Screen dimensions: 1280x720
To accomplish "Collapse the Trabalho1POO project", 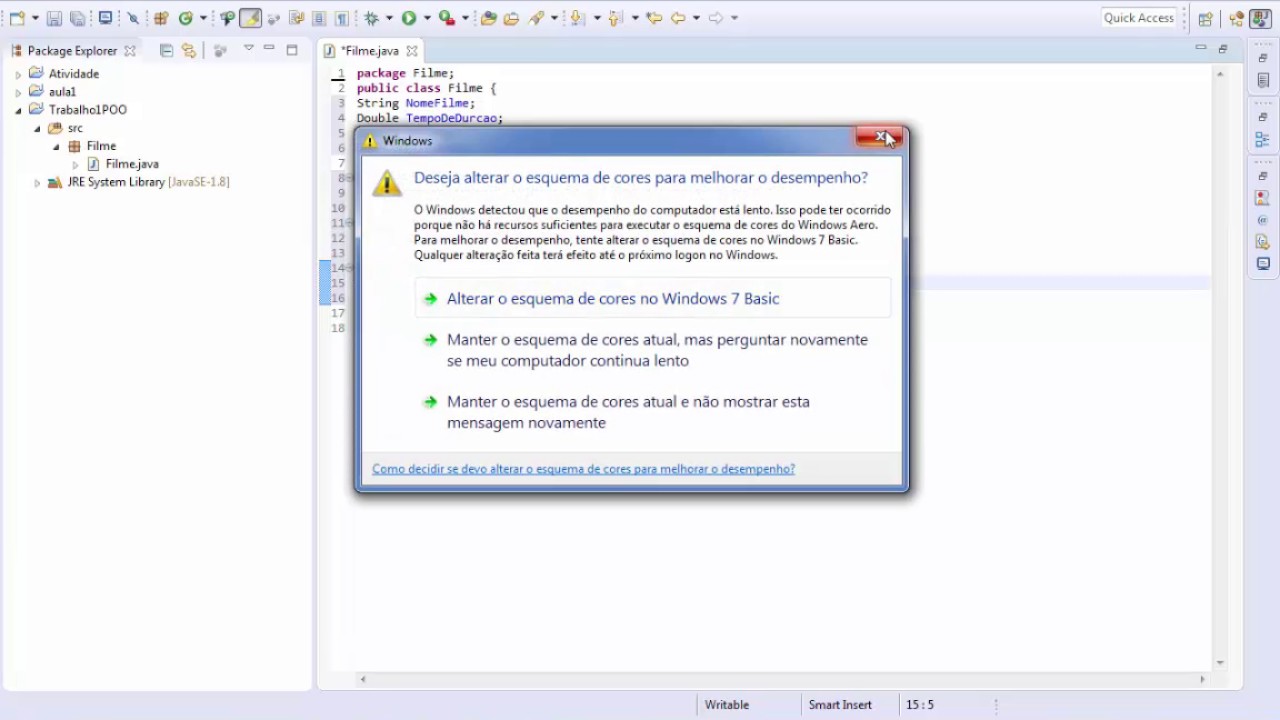I will pos(18,110).
